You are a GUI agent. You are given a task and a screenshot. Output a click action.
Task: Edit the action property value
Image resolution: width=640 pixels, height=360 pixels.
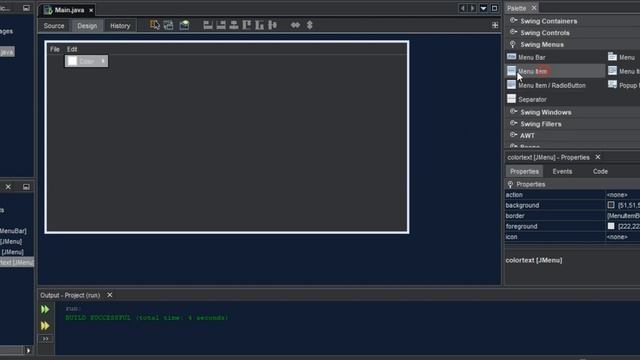point(622,195)
